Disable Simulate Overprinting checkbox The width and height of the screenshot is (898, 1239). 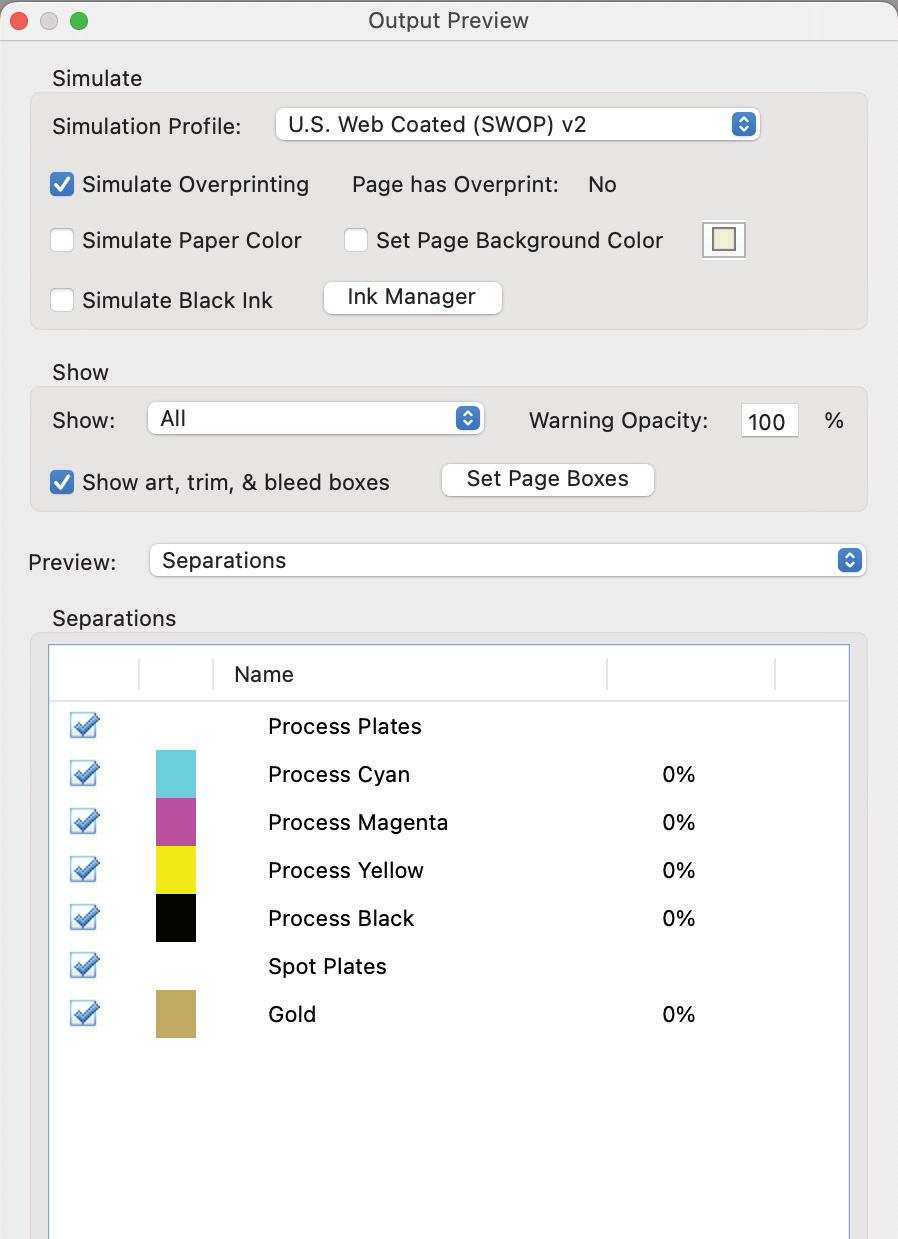(62, 184)
